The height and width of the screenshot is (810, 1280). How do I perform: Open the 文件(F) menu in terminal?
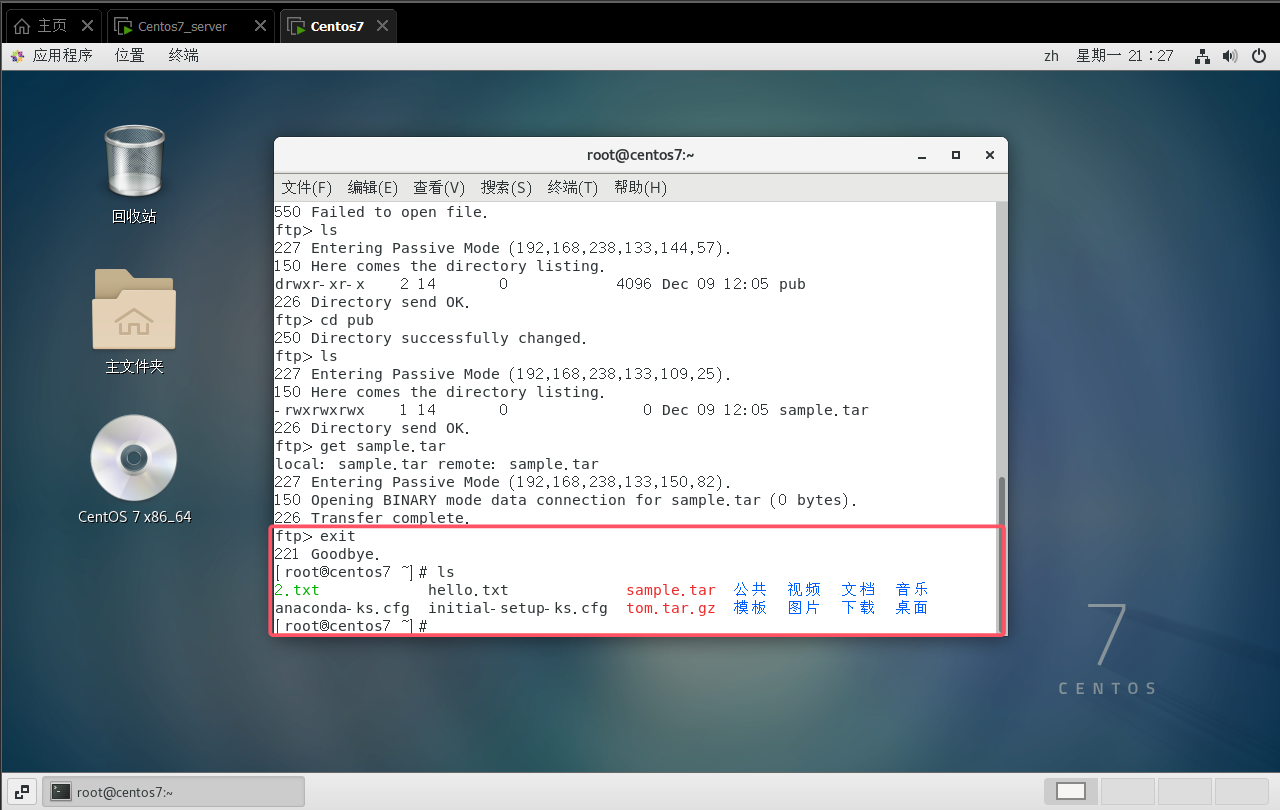(306, 187)
